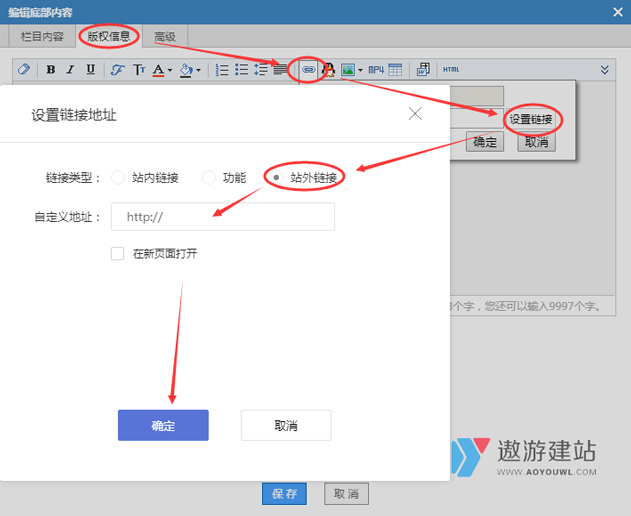Viewport: 631px width, 516px height.
Task: Select the 站外链接 radio option
Action: click(x=276, y=178)
